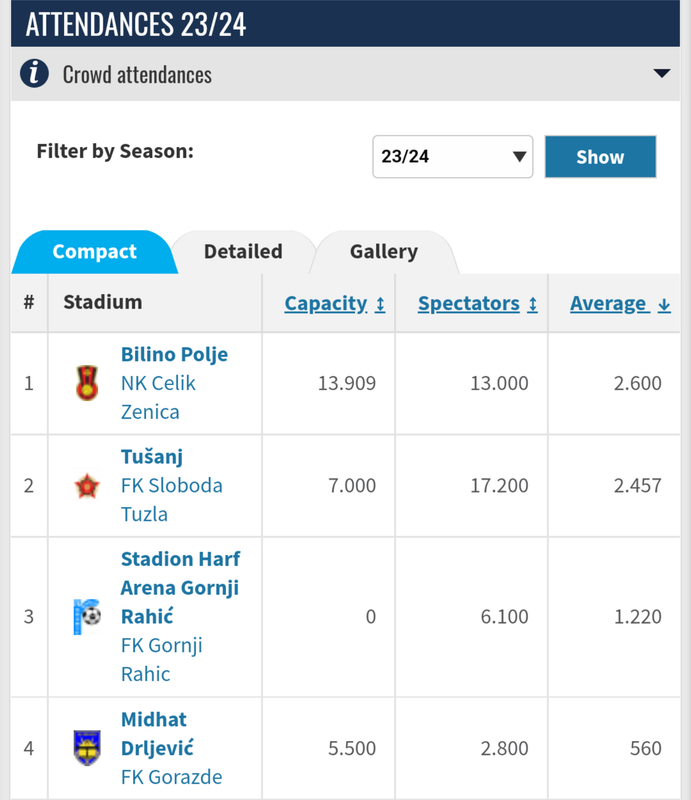Click the FK Gornji Rahic club crest
691x800 pixels.
(87, 616)
